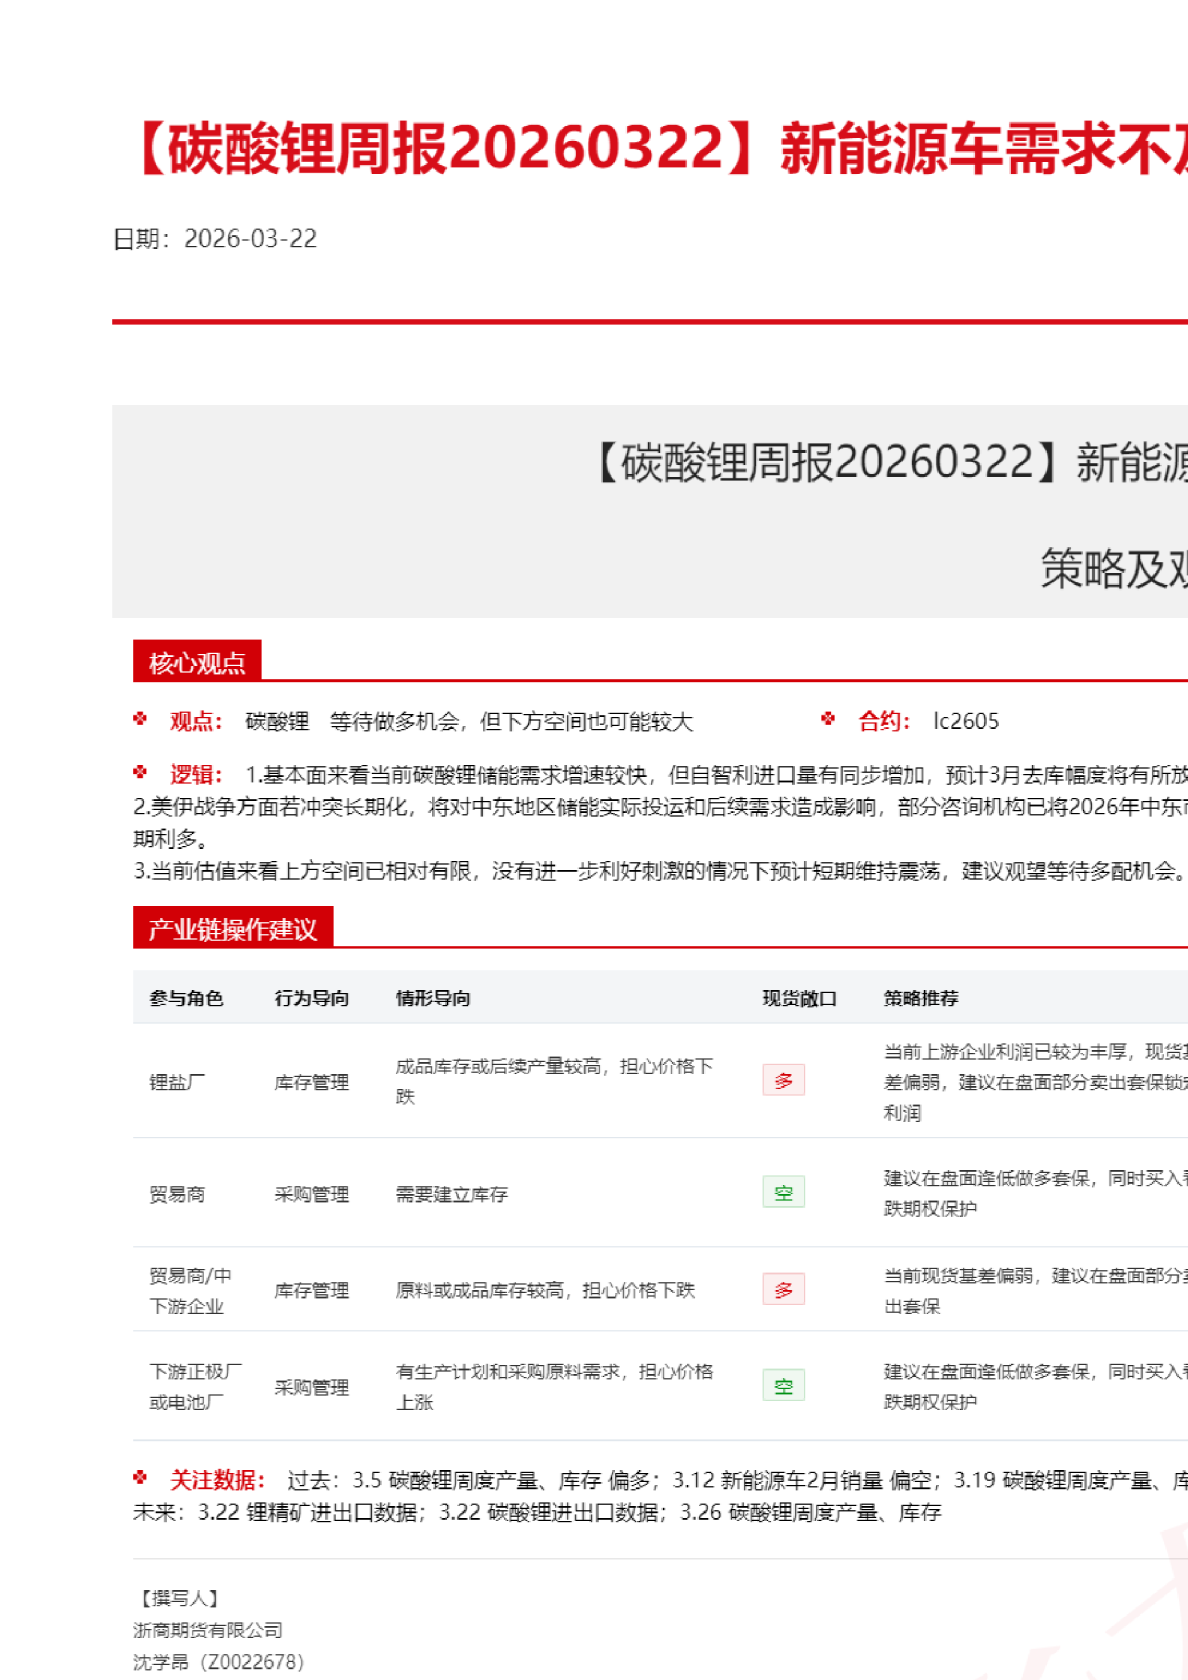Click the green 空 badge in 贸易商 采购管理 row
This screenshot has width=1188, height=1680.
tap(783, 1192)
